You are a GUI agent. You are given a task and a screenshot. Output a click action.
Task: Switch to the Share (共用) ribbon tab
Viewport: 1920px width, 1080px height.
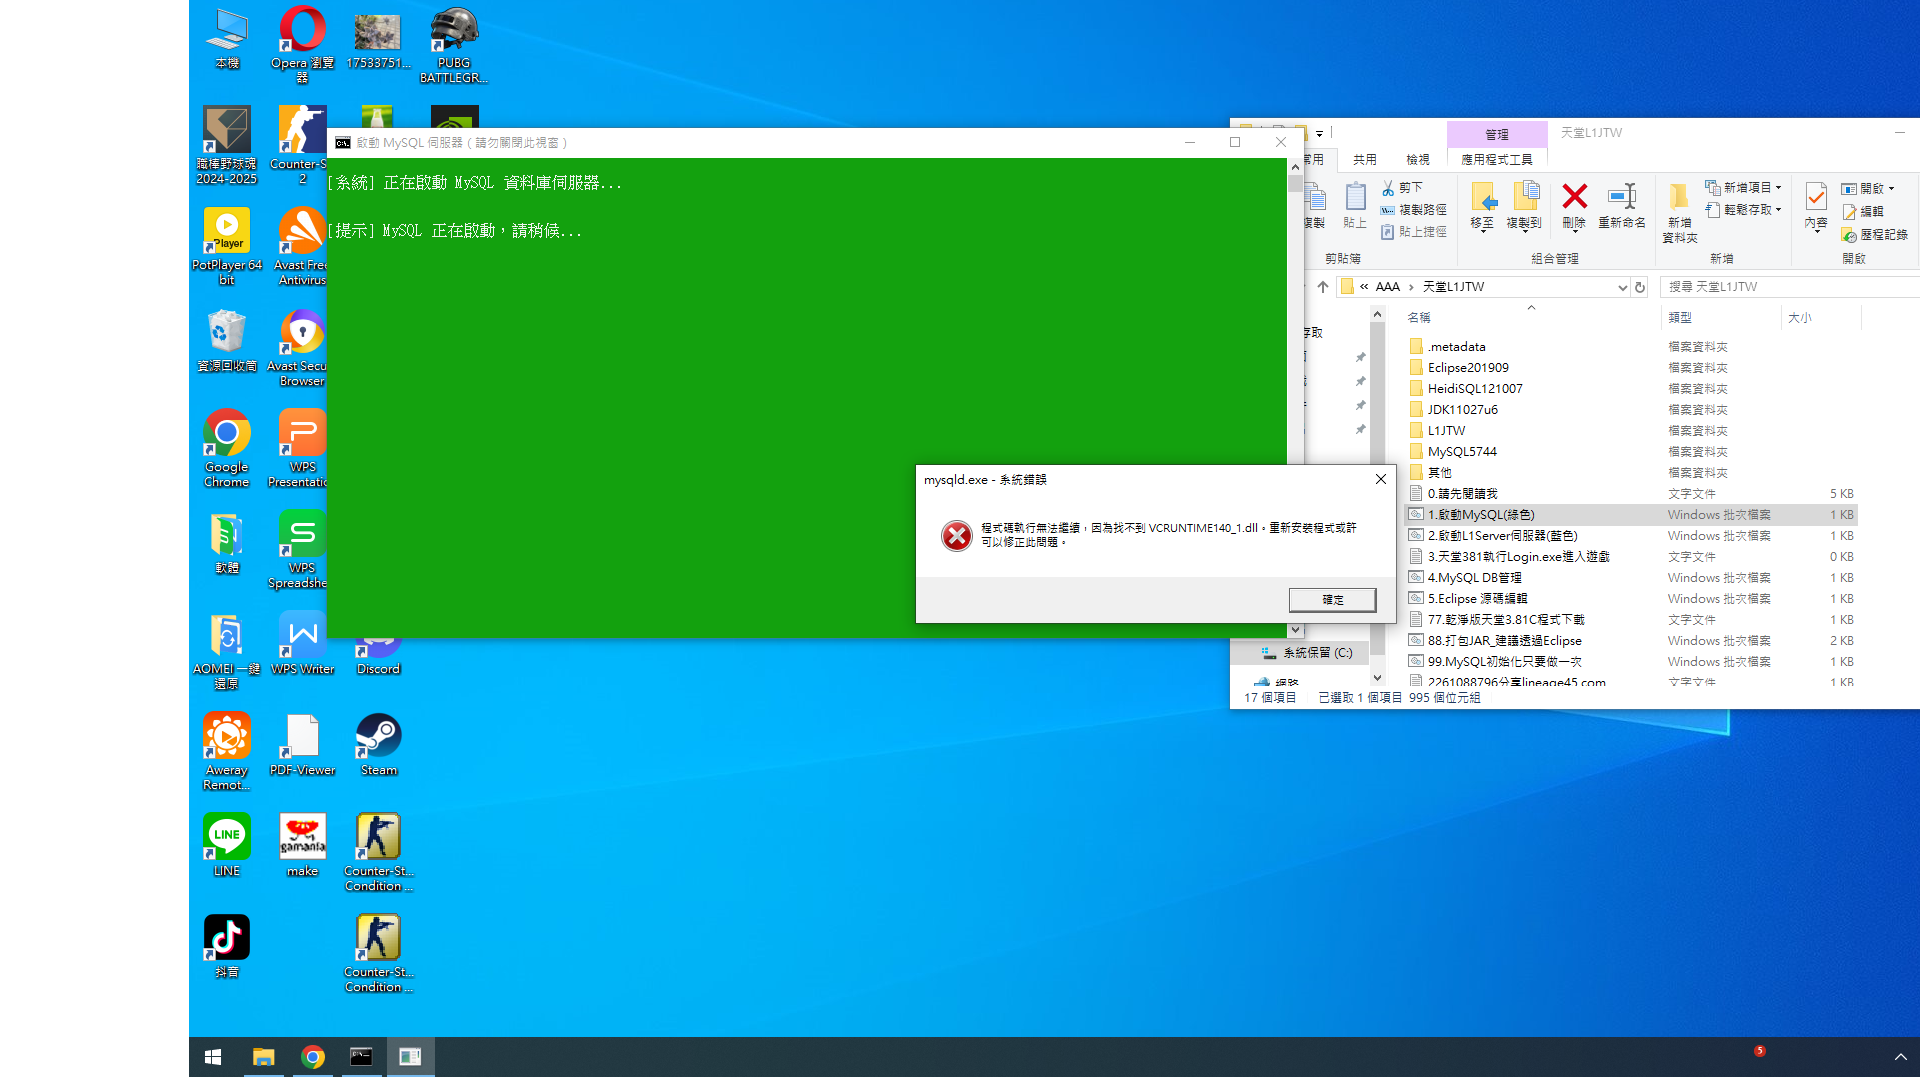point(1365,160)
